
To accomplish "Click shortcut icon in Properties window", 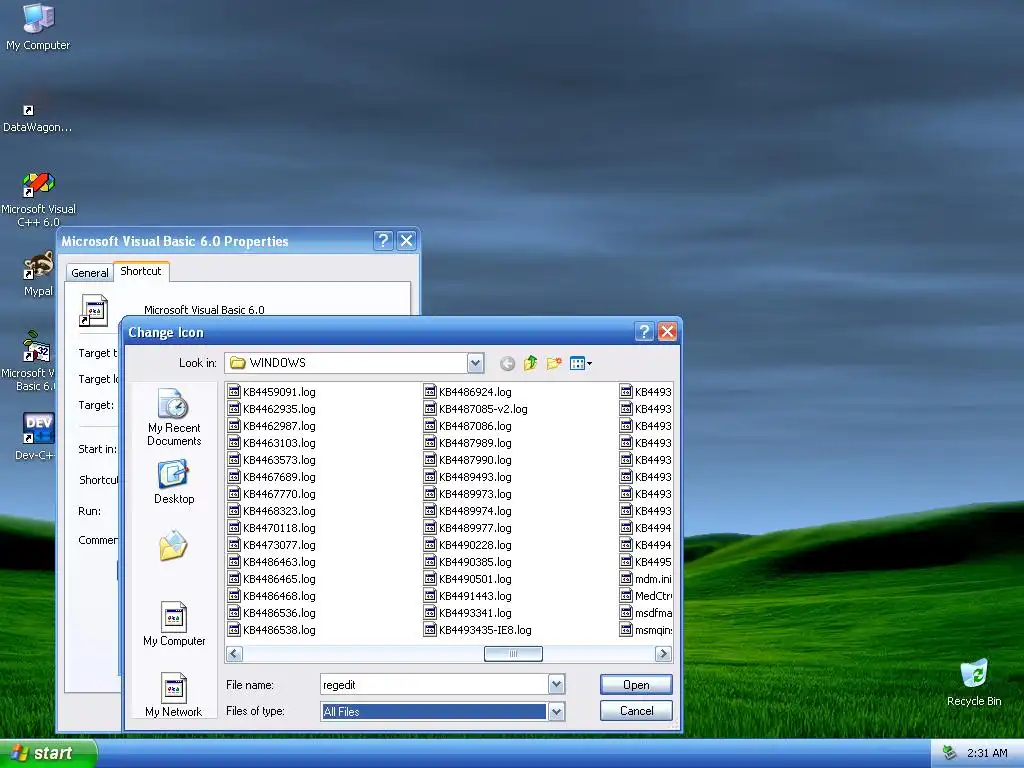I will coord(93,310).
